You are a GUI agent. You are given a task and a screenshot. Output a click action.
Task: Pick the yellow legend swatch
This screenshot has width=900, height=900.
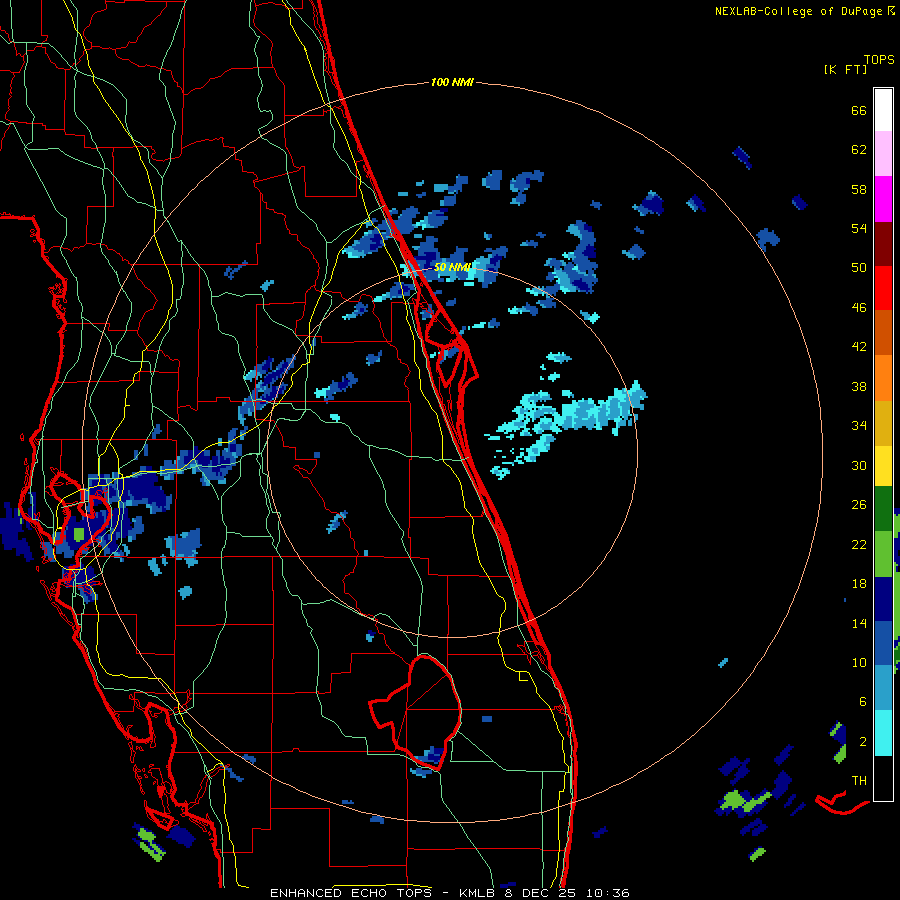[x=883, y=466]
